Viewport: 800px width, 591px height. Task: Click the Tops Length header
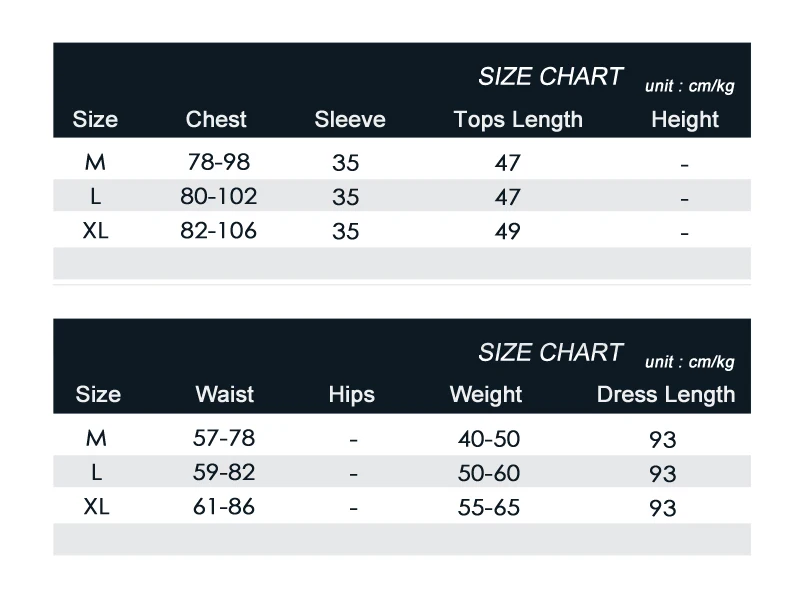[x=518, y=120]
